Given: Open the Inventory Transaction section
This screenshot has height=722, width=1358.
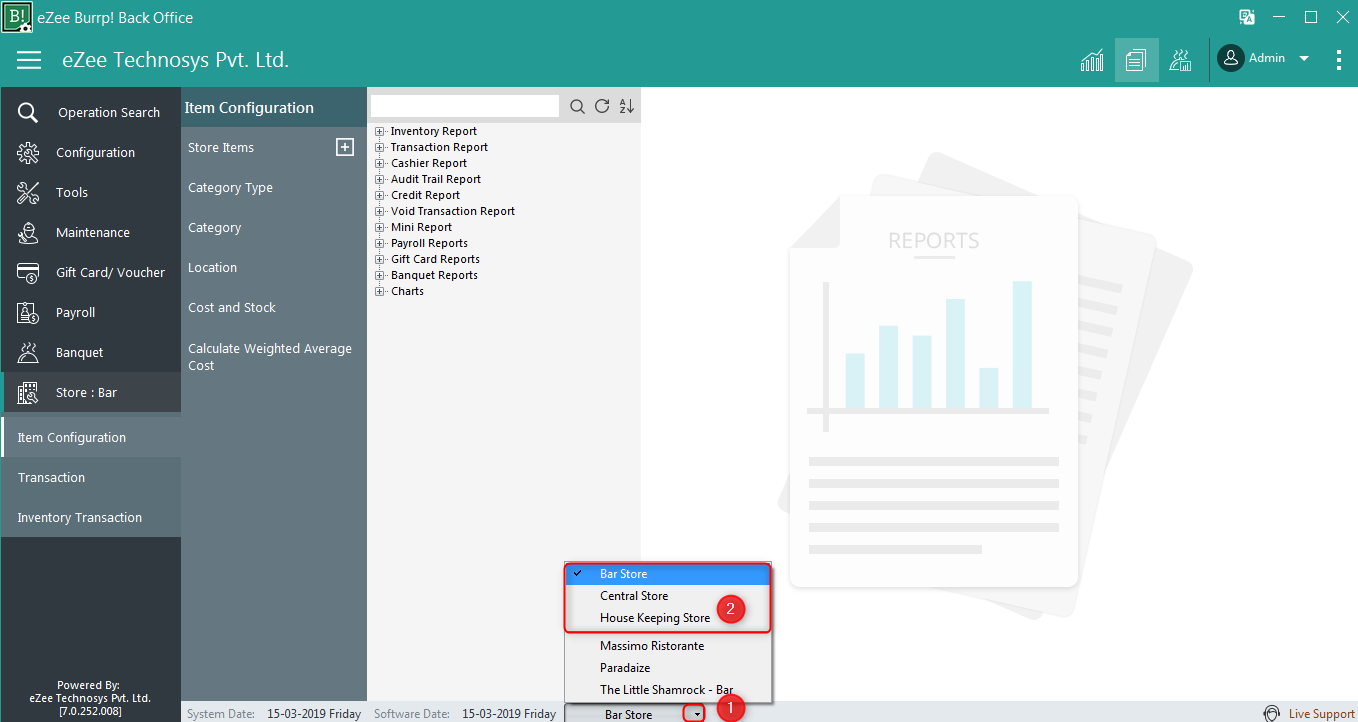Looking at the screenshot, I should coord(91,517).
